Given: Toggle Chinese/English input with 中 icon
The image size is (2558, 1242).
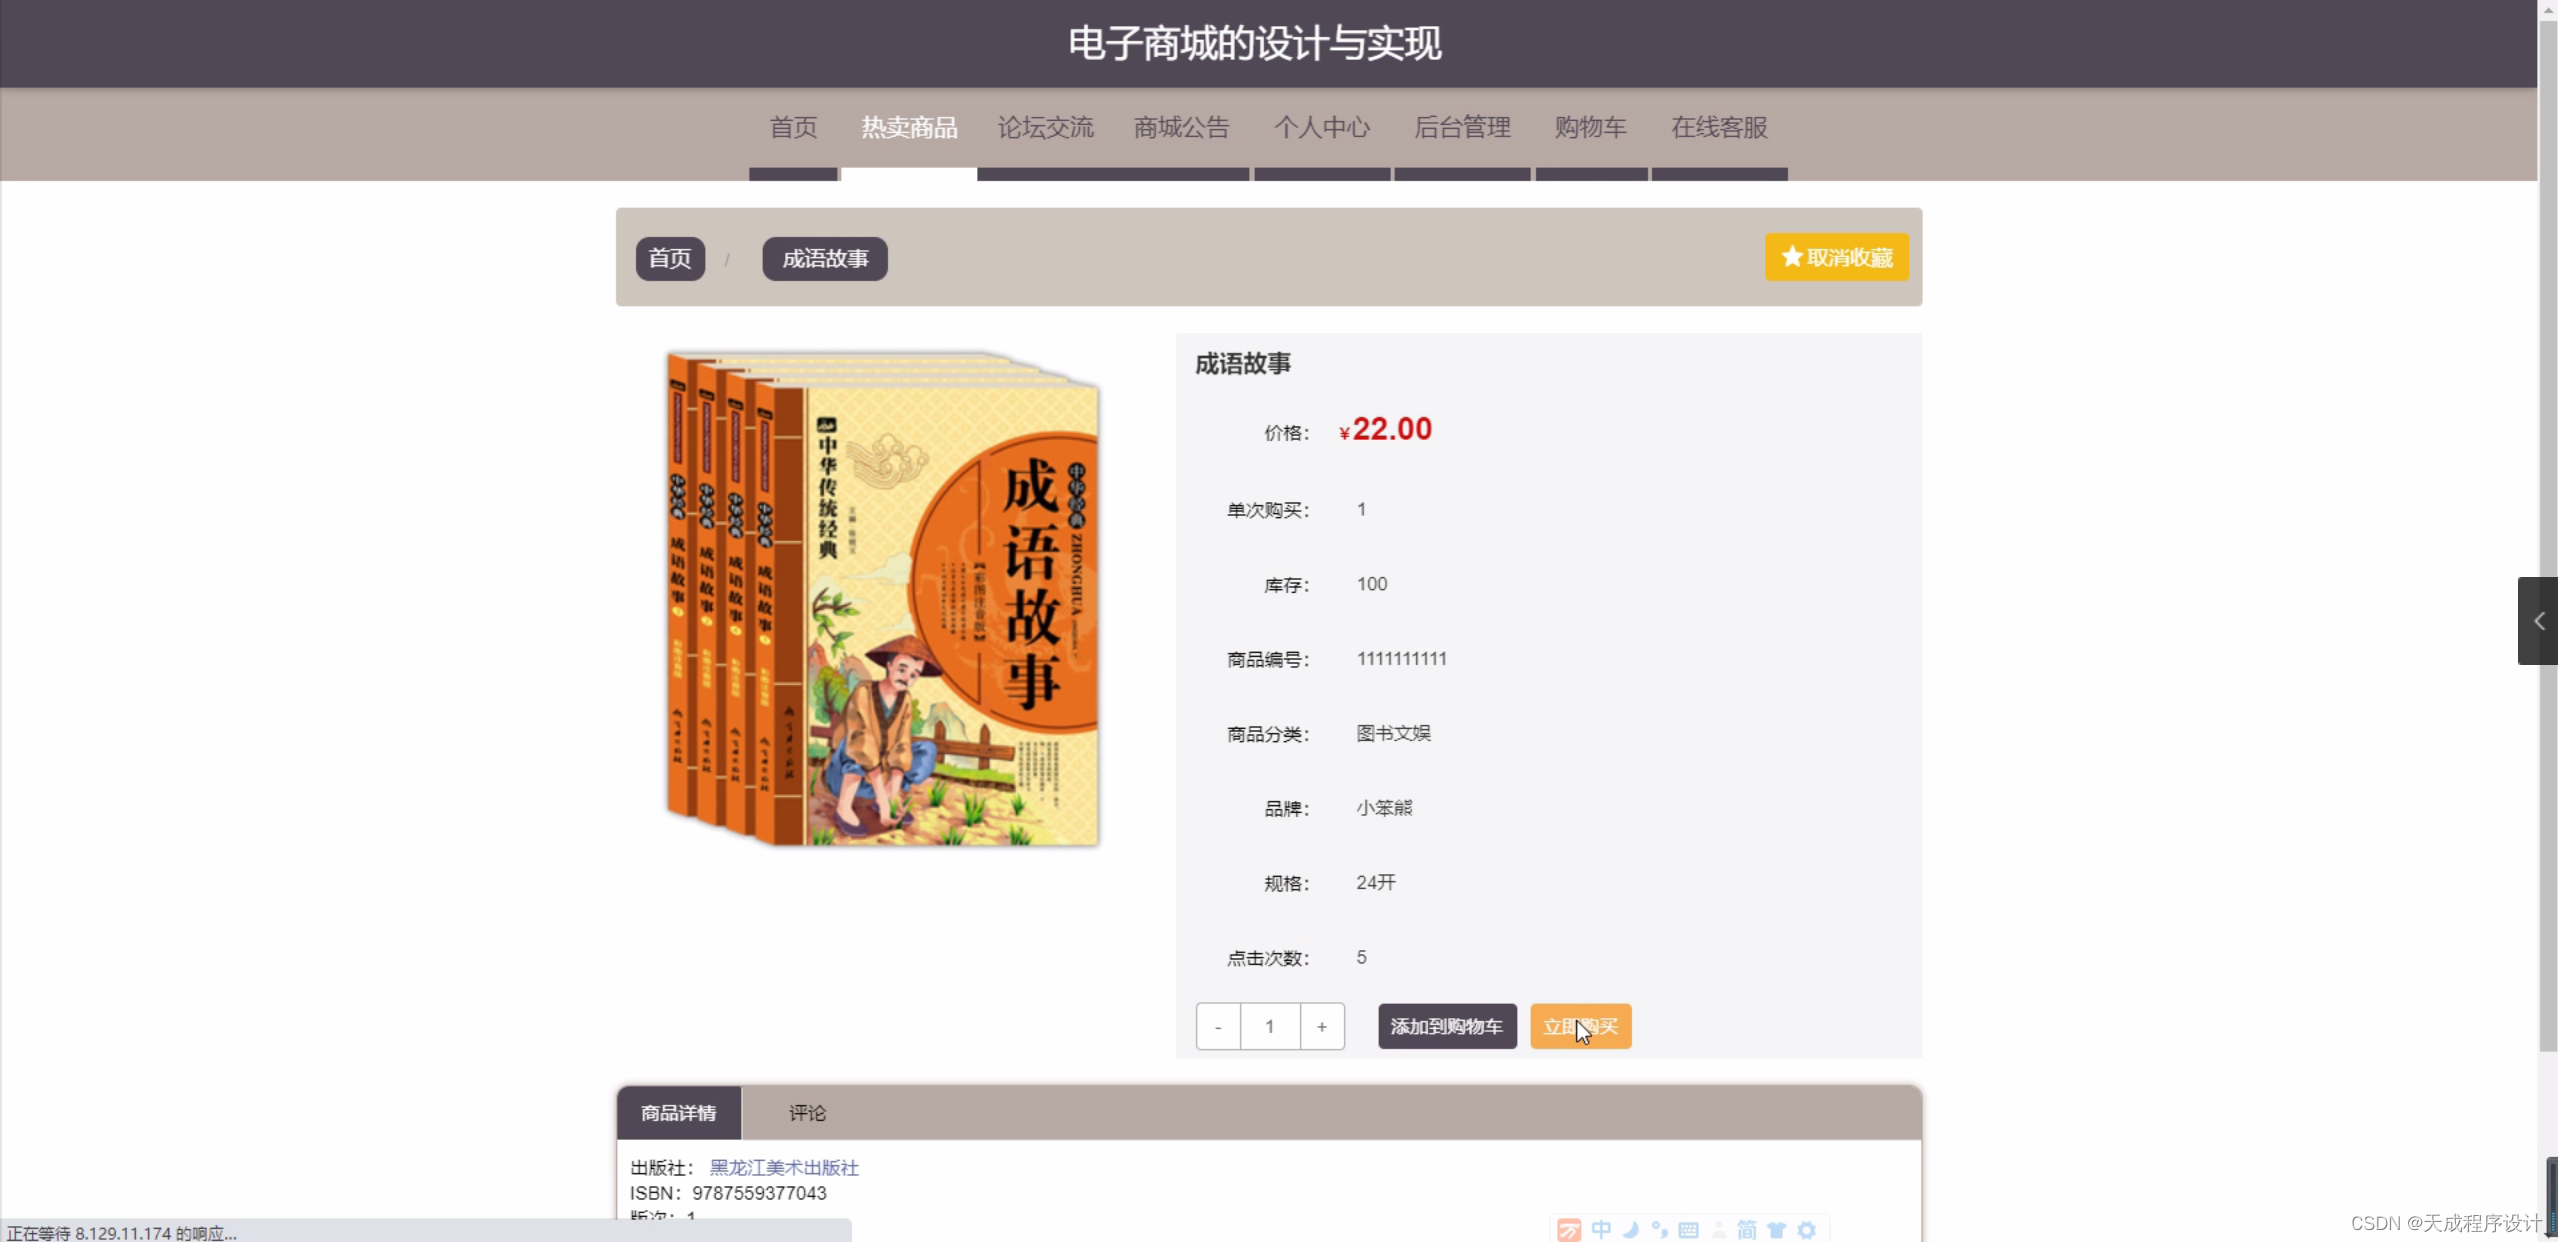Looking at the screenshot, I should pyautogui.click(x=1601, y=1229).
